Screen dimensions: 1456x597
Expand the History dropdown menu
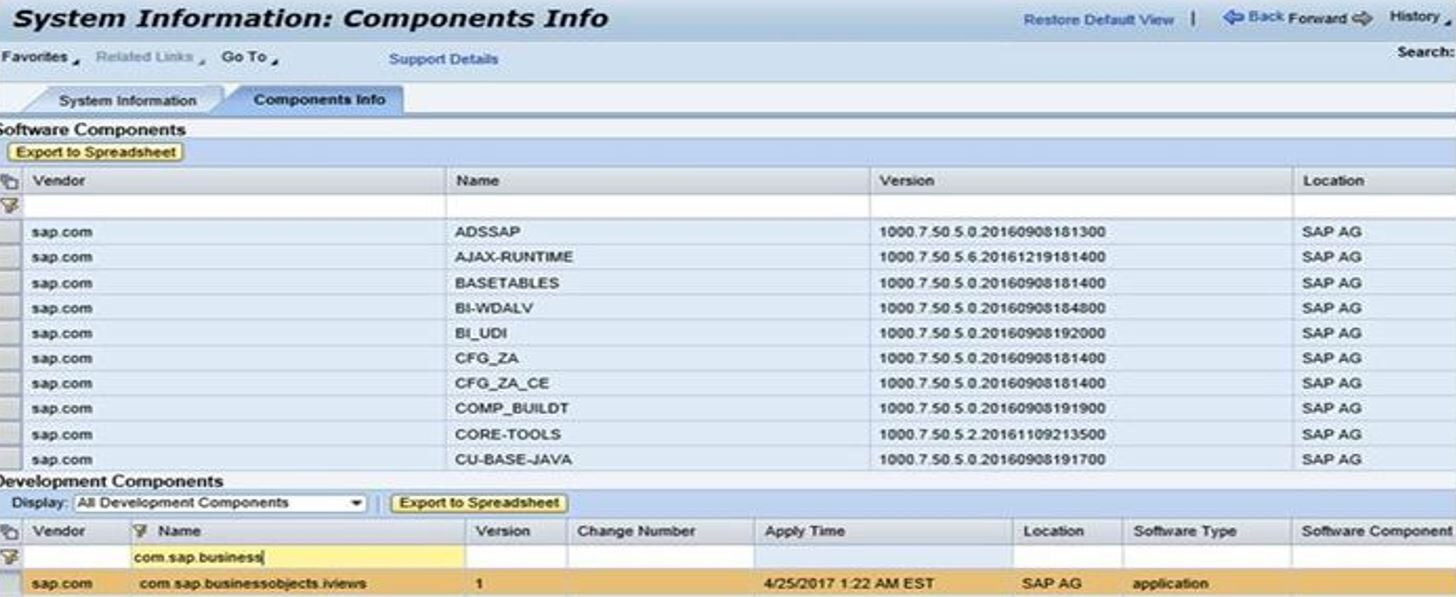pos(1418,17)
